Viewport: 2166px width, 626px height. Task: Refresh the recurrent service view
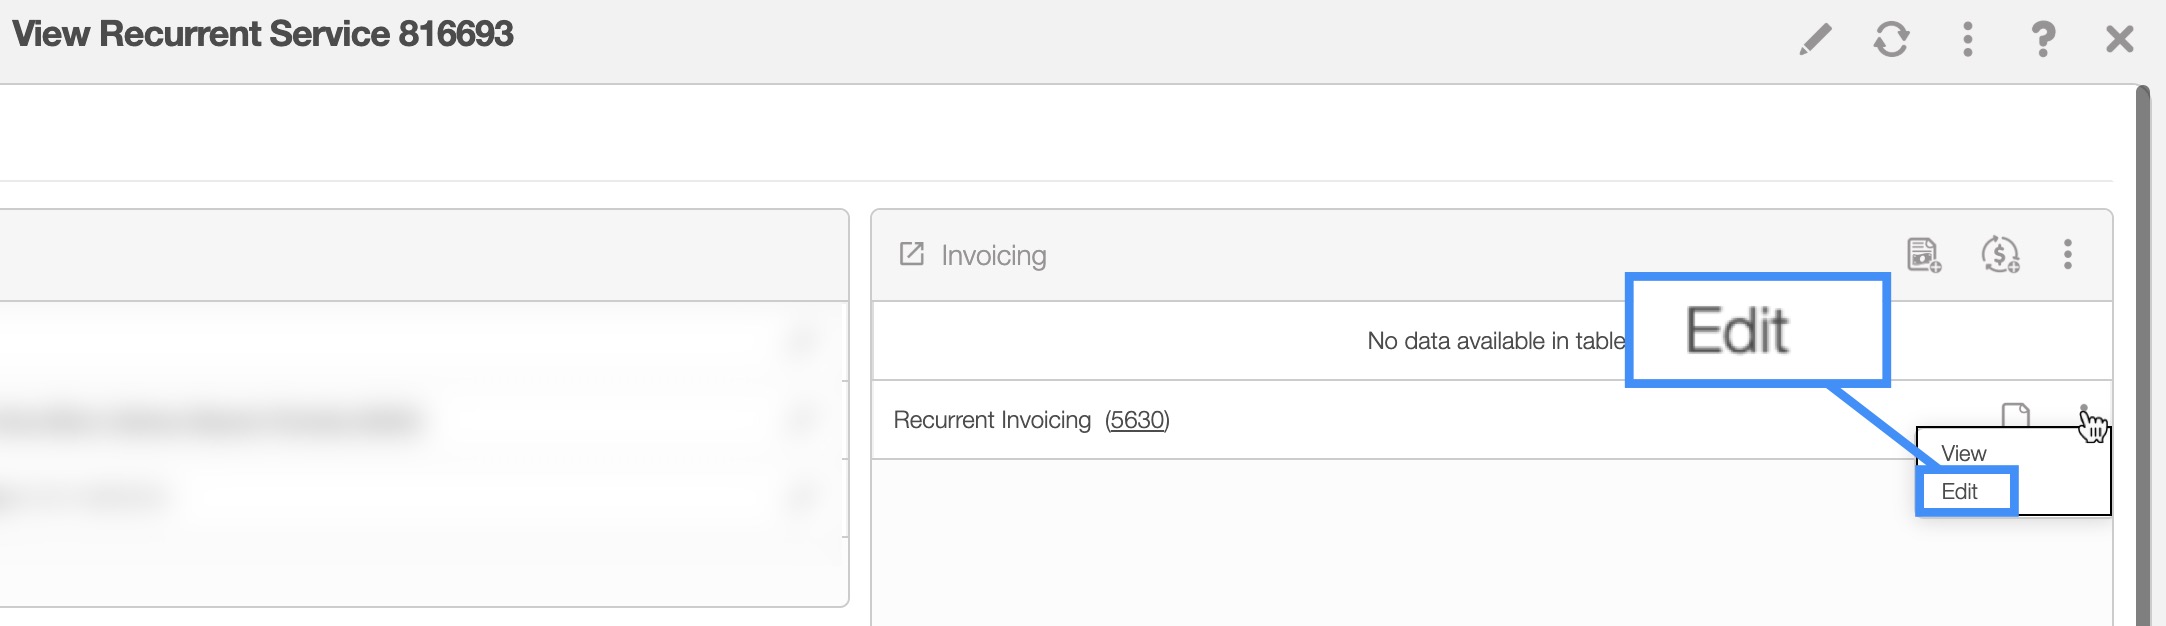click(x=1891, y=39)
